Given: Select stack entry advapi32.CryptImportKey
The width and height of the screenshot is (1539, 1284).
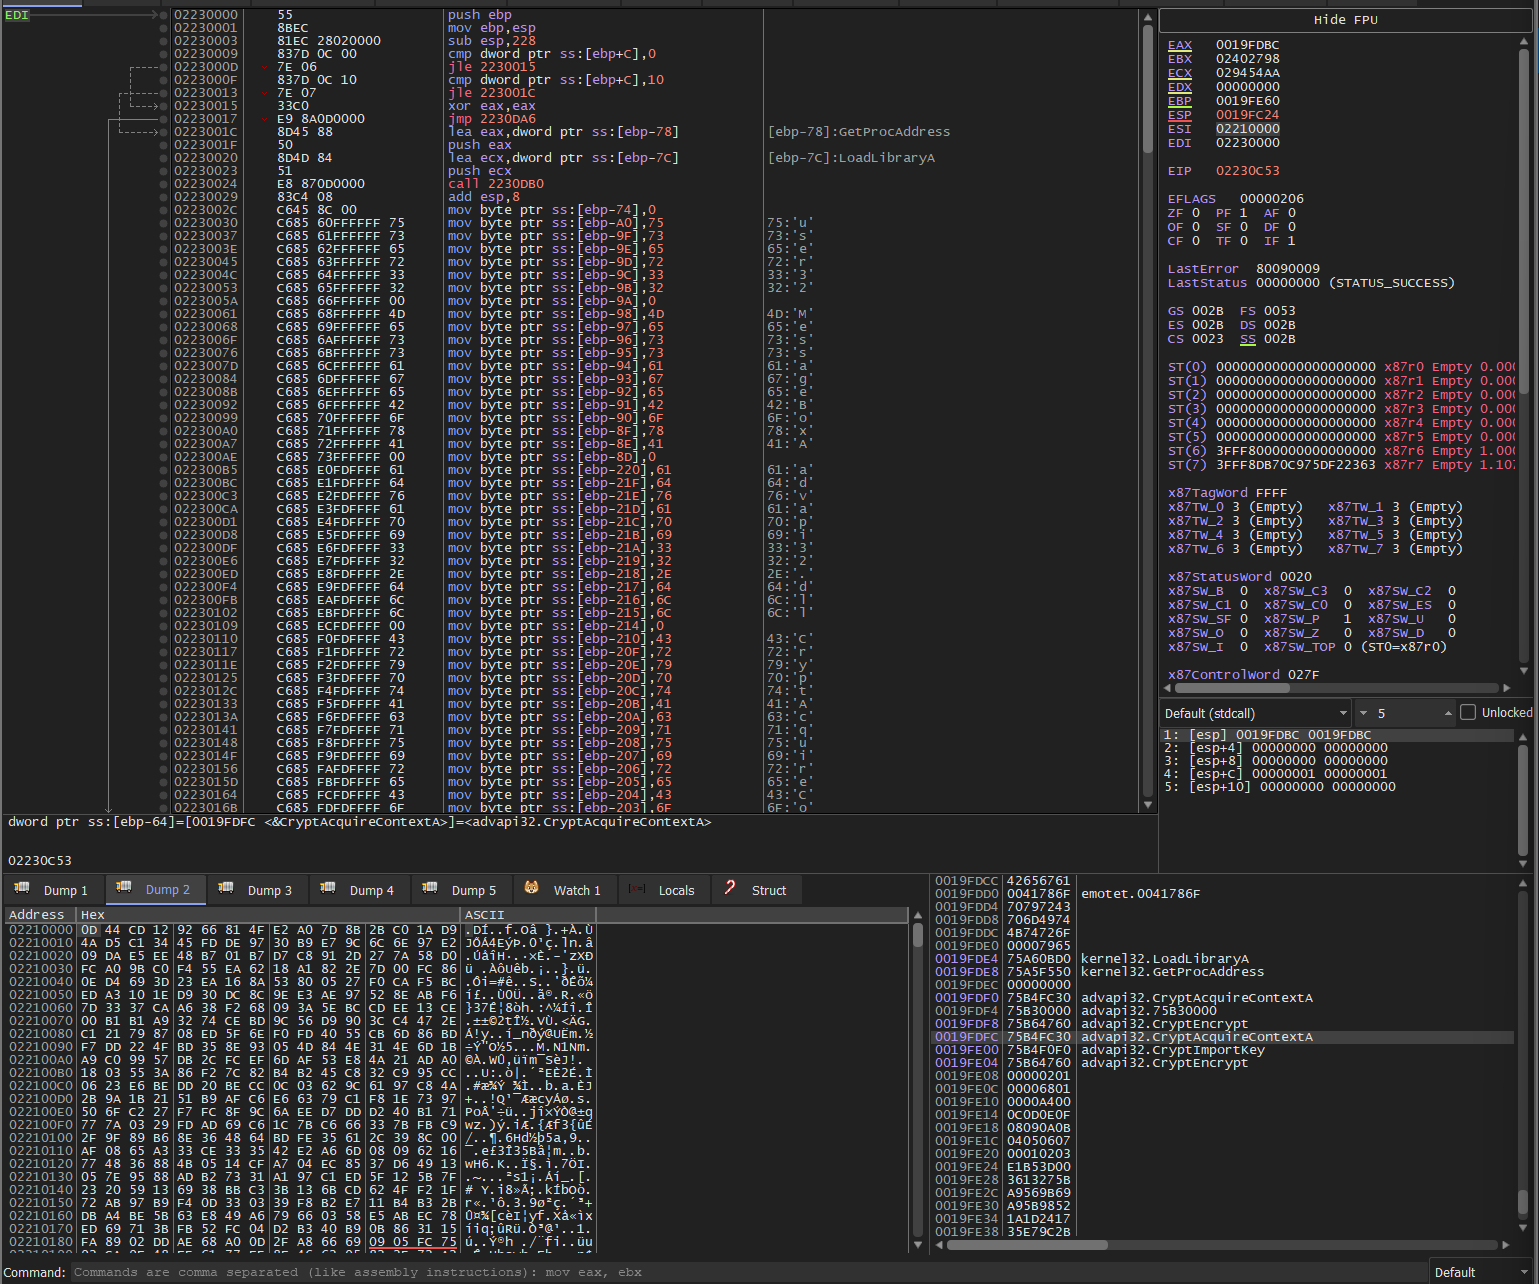Looking at the screenshot, I should tap(1172, 1050).
